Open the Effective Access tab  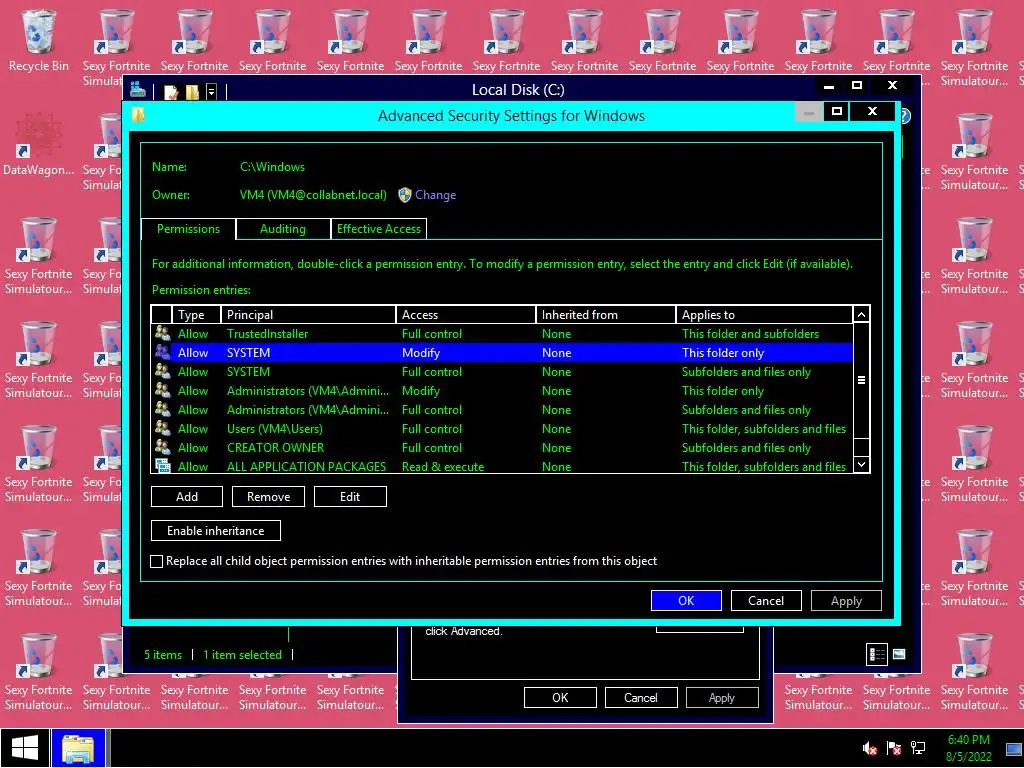pyautogui.click(x=379, y=229)
